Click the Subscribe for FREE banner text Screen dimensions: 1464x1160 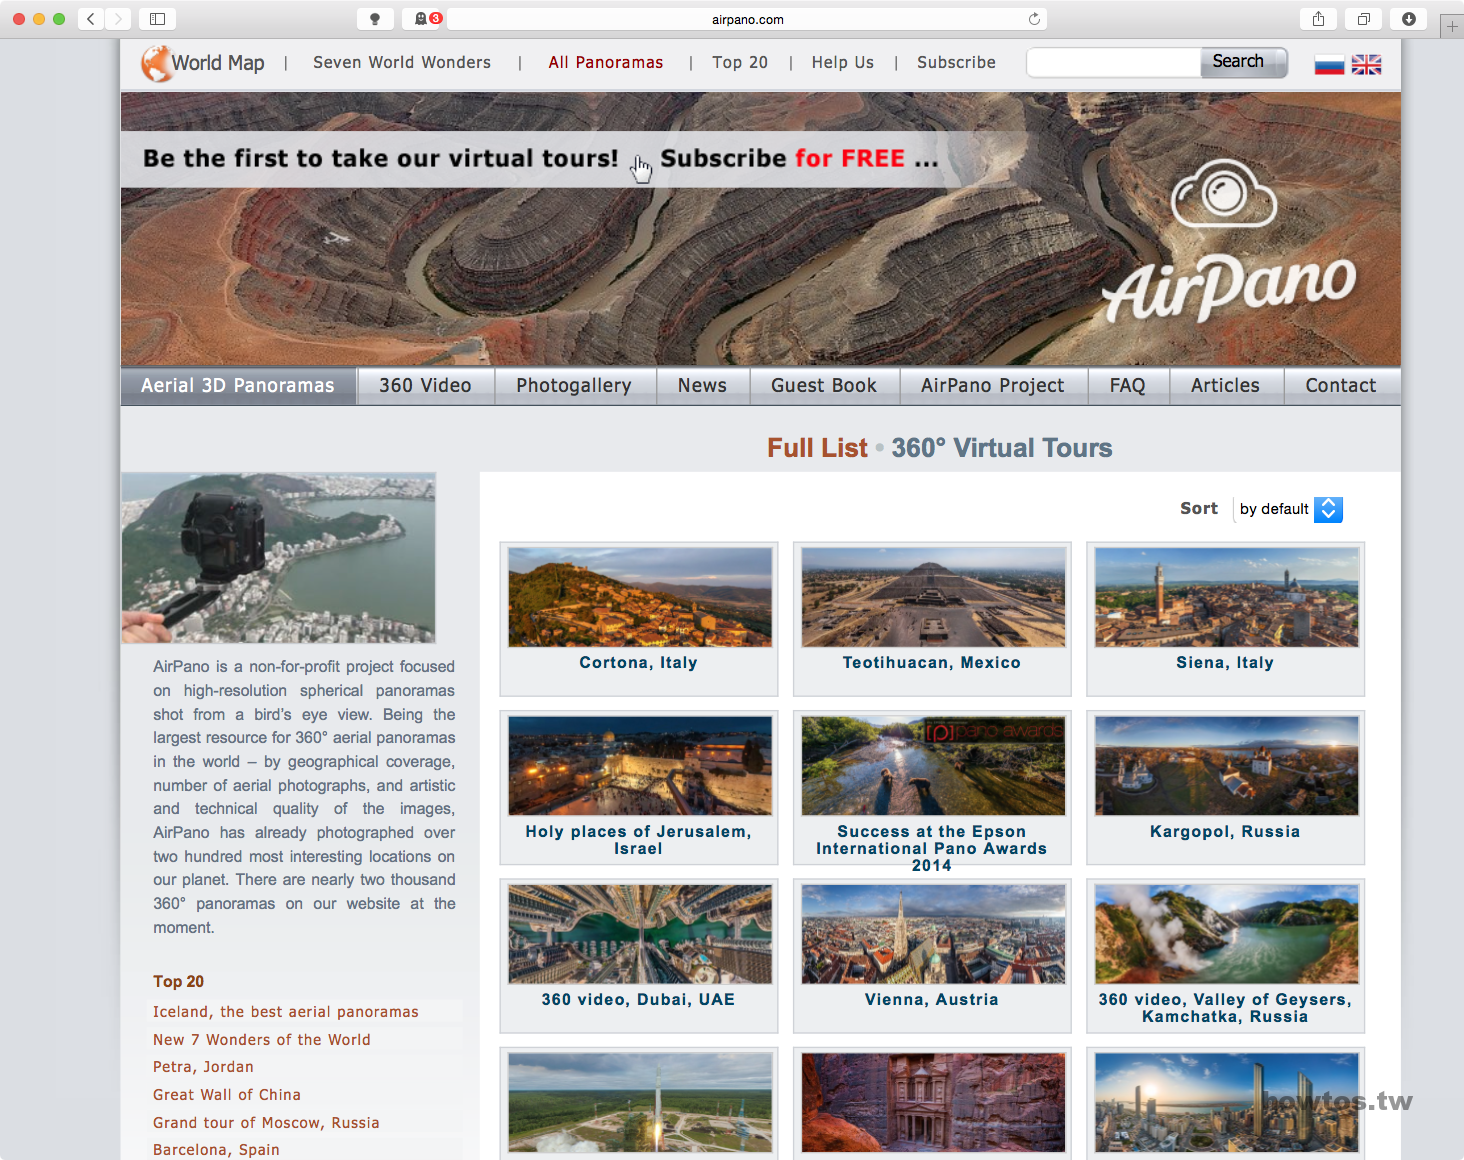click(799, 158)
